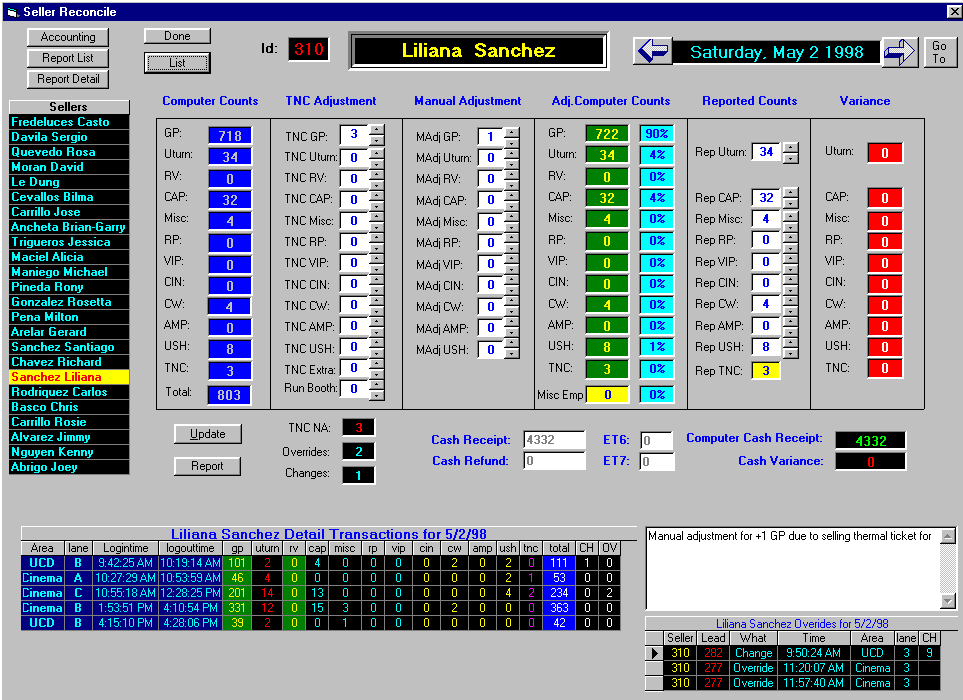
Task: Click the ET6 field
Action: [657, 440]
